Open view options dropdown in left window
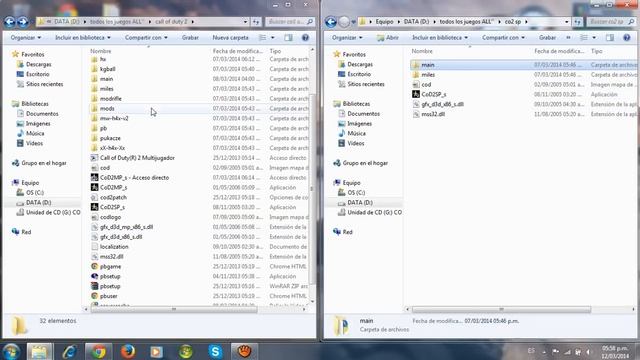The height and width of the screenshot is (360, 640). (273, 38)
